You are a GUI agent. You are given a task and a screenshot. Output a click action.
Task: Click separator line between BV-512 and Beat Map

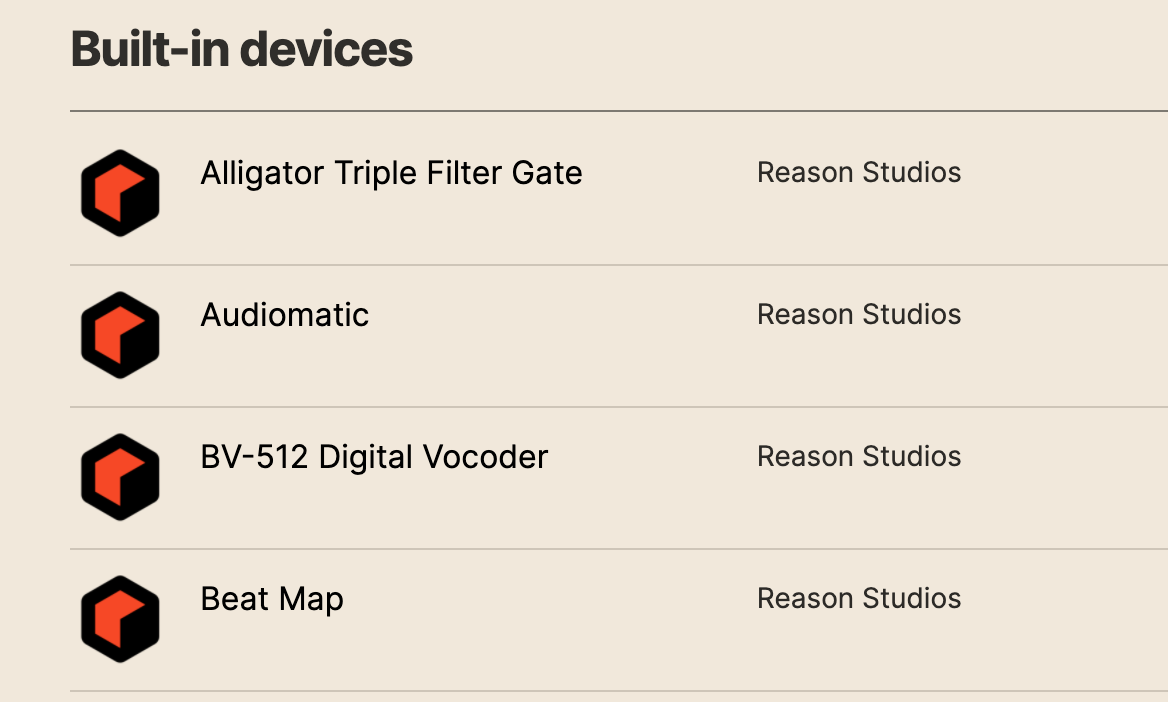(619, 549)
